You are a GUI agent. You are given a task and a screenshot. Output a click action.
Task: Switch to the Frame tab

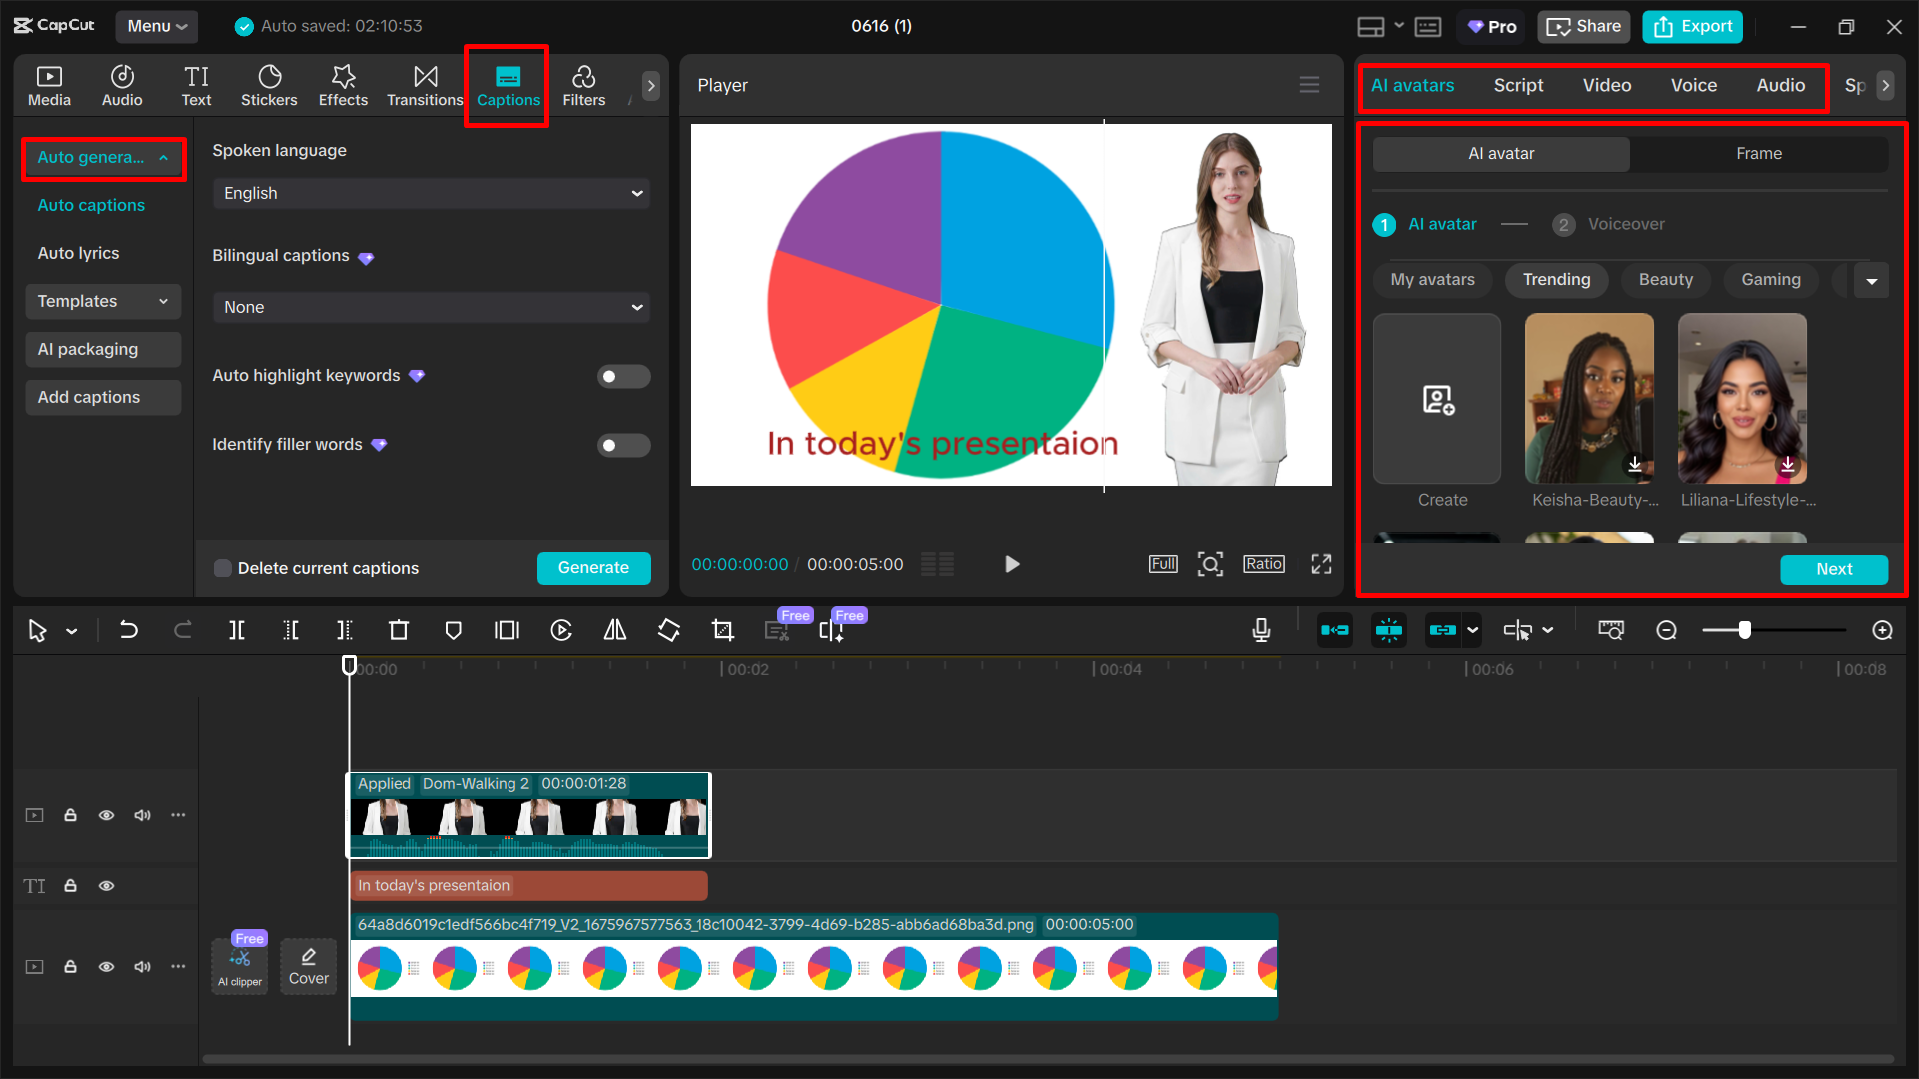coord(1759,153)
